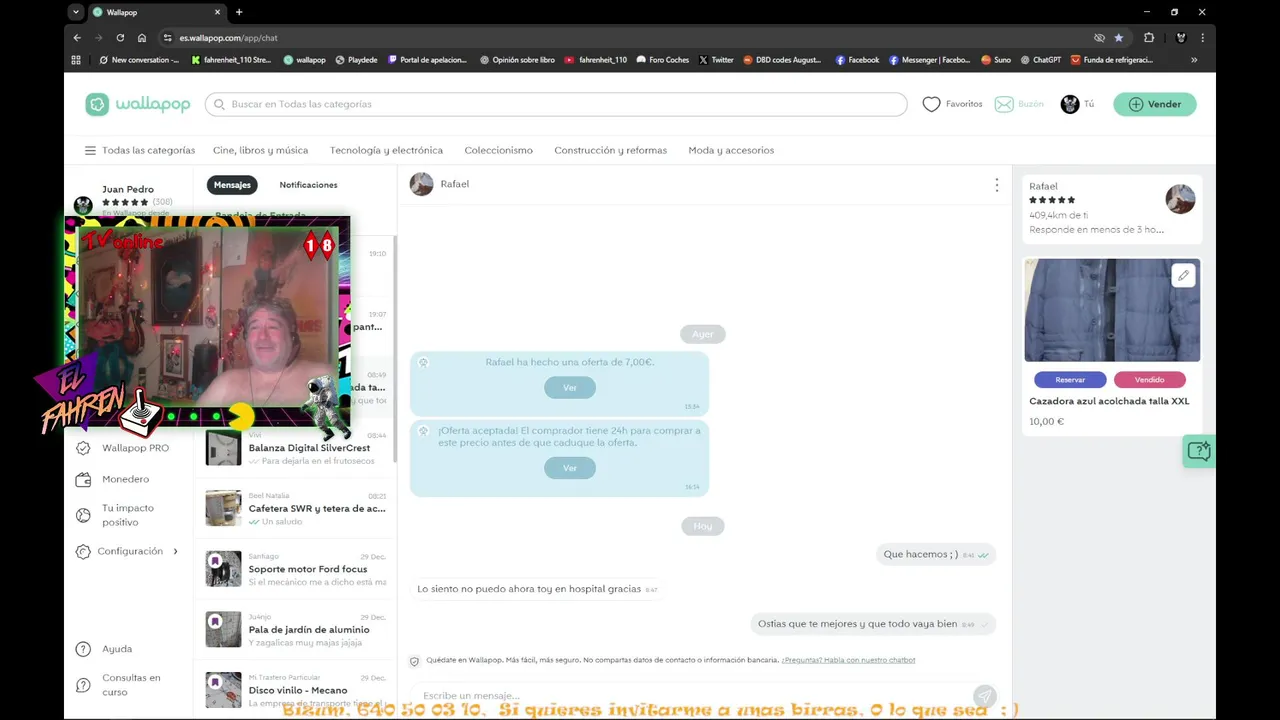Open Favoritos heart icon
Image resolution: width=1280 pixels, height=720 pixels.
pos(931,104)
